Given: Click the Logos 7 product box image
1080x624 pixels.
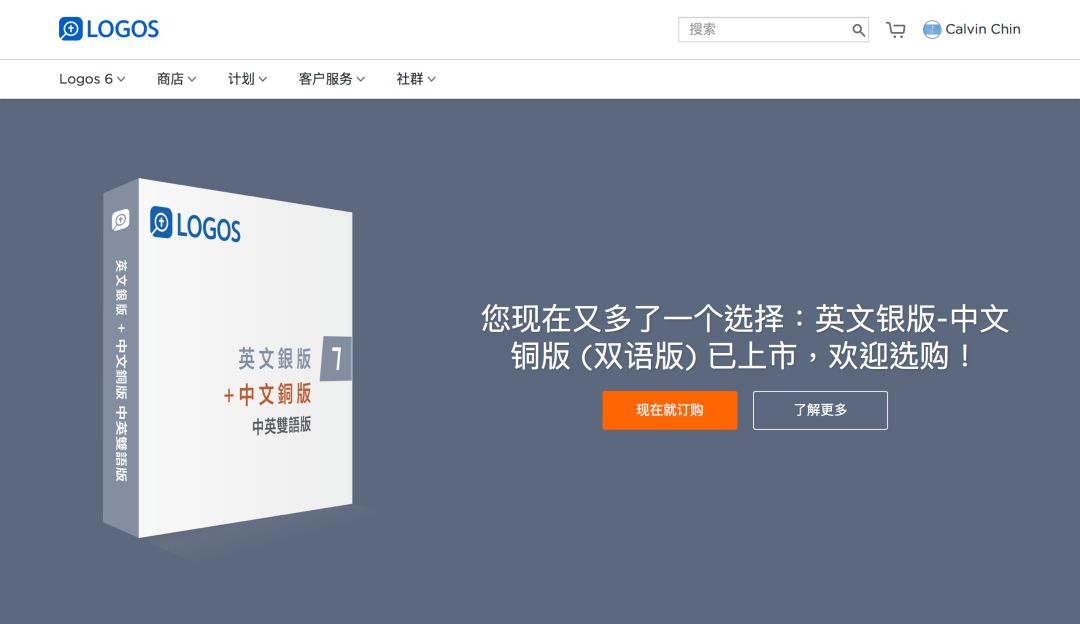Looking at the screenshot, I should 228,358.
